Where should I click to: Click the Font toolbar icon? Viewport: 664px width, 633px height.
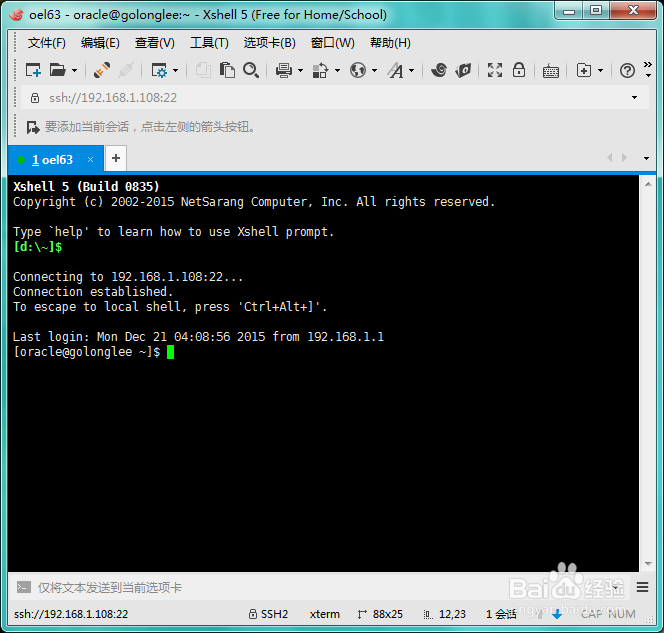(396, 70)
